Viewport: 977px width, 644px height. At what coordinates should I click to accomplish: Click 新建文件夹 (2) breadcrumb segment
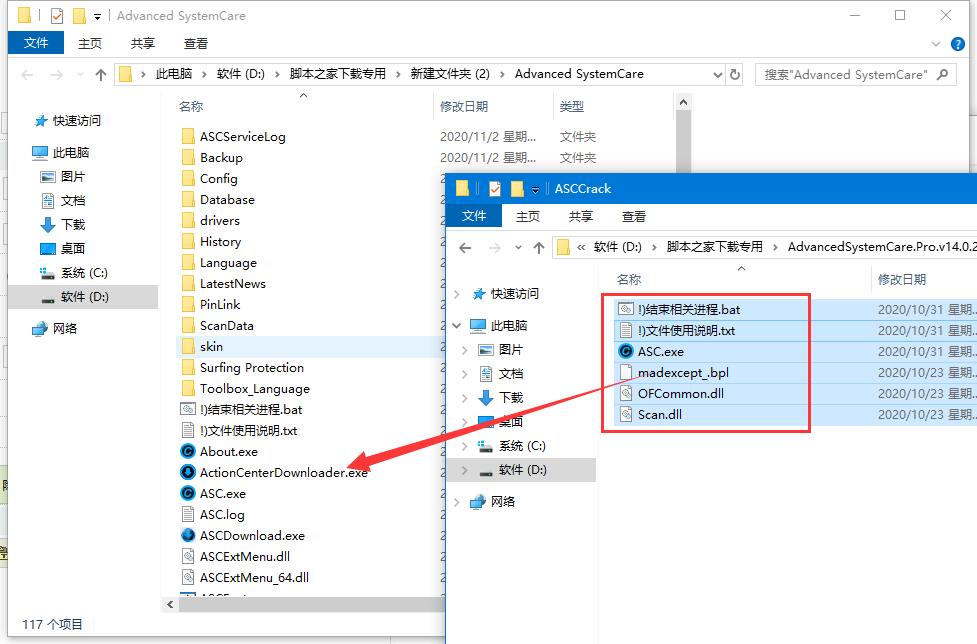[450, 74]
